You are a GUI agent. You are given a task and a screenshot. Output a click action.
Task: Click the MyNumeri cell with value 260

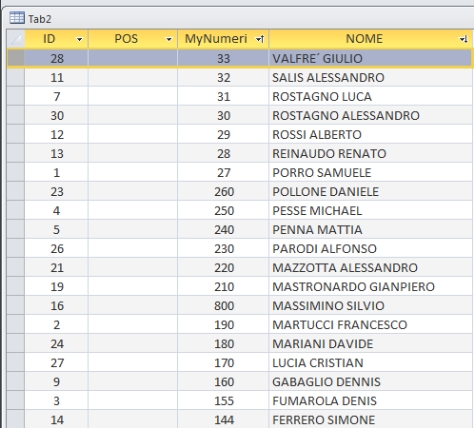click(x=223, y=192)
